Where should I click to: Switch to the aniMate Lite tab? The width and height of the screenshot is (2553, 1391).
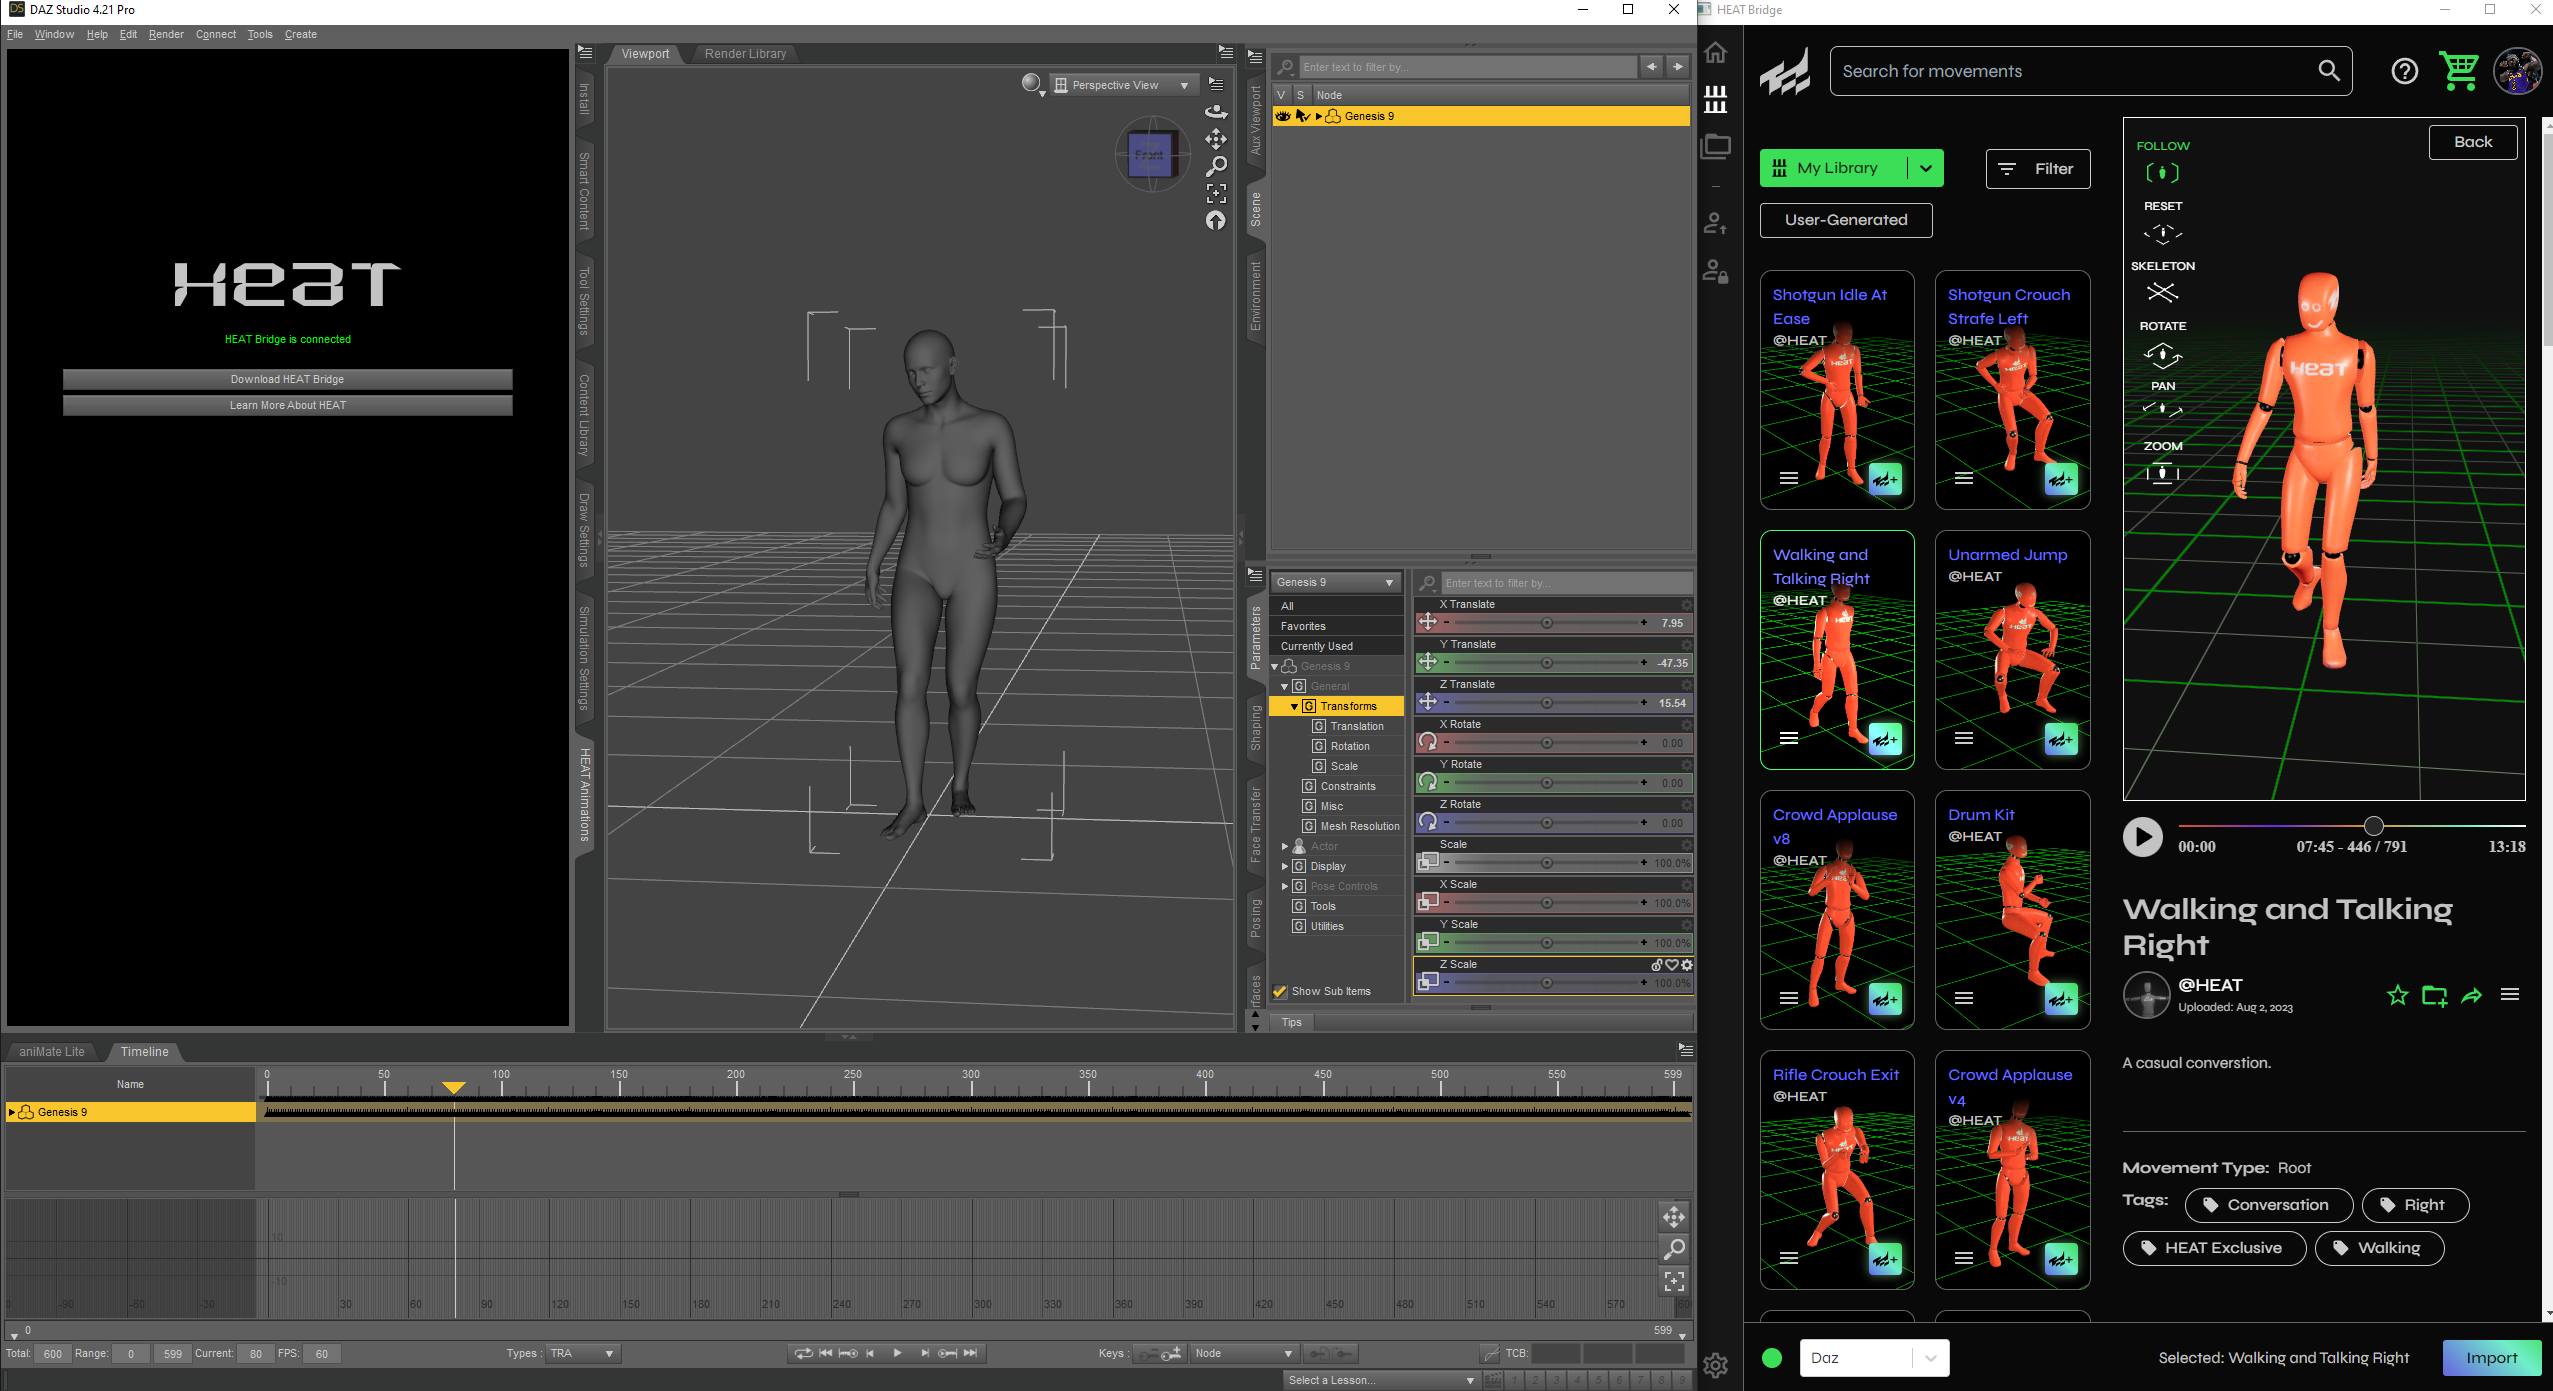pos(52,1051)
